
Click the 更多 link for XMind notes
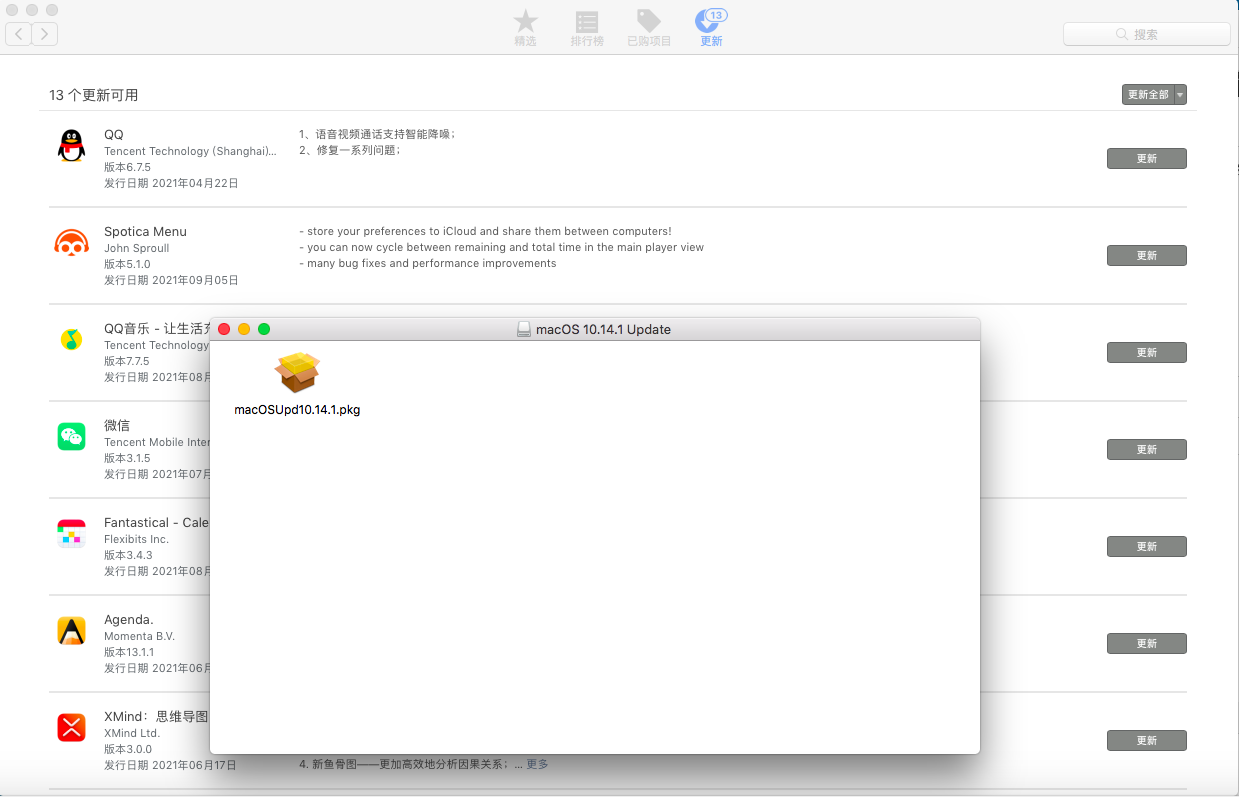pyautogui.click(x=537, y=764)
